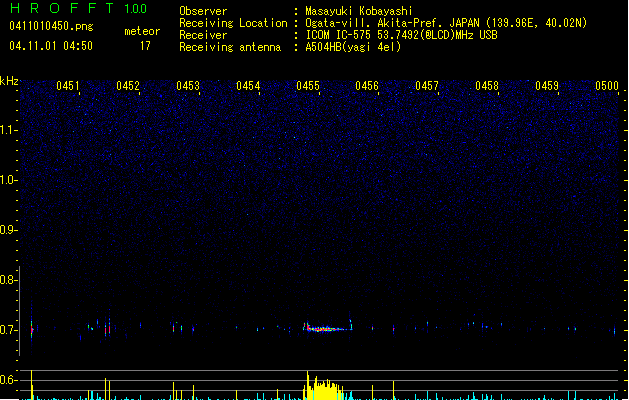Select the 0.7 frequency axis label
The width and height of the screenshot is (629, 400).
9,330
